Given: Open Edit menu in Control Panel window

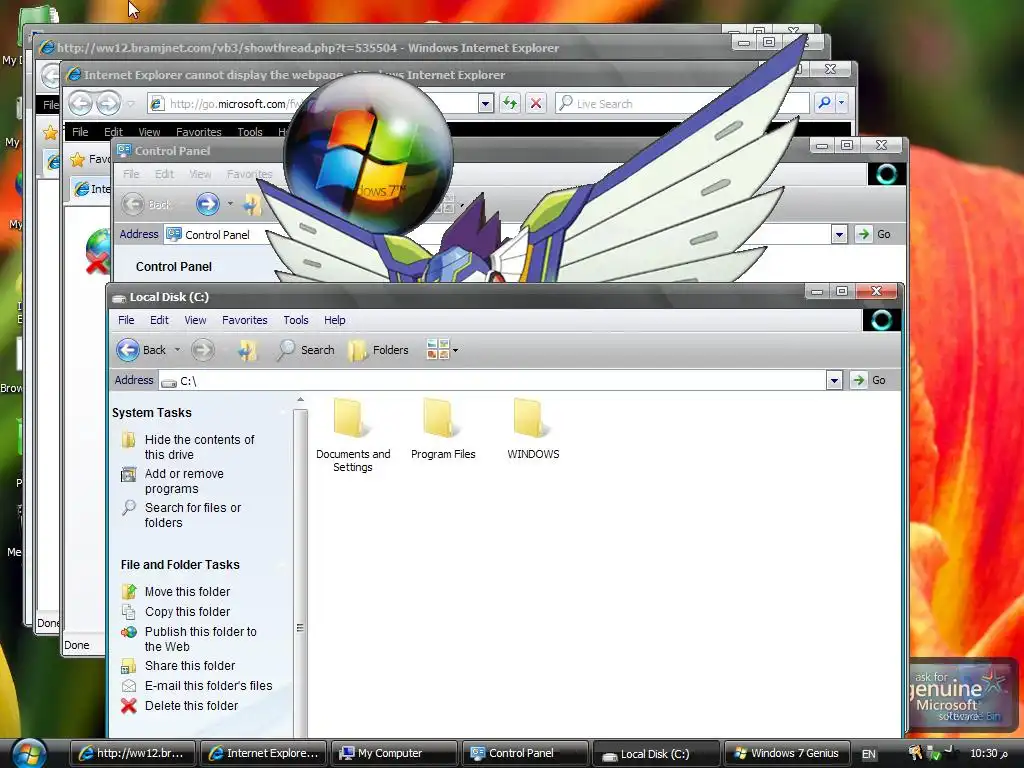Looking at the screenshot, I should tap(165, 174).
